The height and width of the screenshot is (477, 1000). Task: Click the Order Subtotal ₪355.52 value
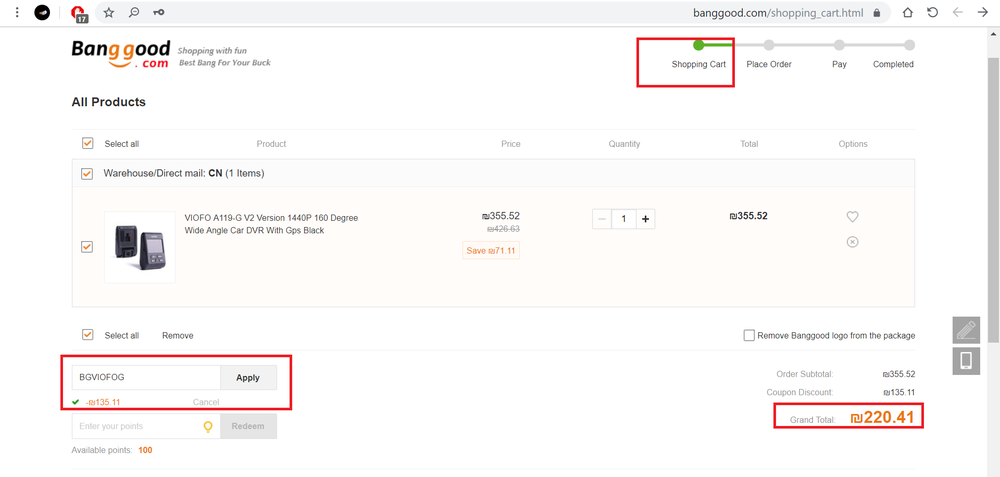click(899, 374)
